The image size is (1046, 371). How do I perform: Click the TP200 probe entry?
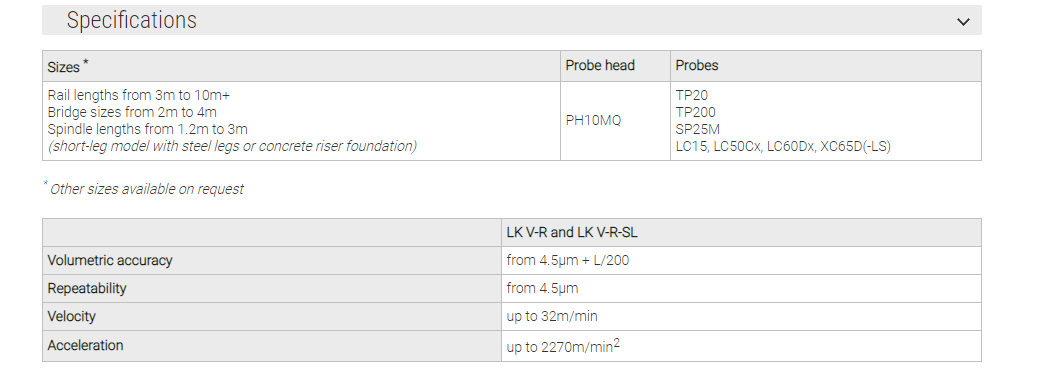695,112
